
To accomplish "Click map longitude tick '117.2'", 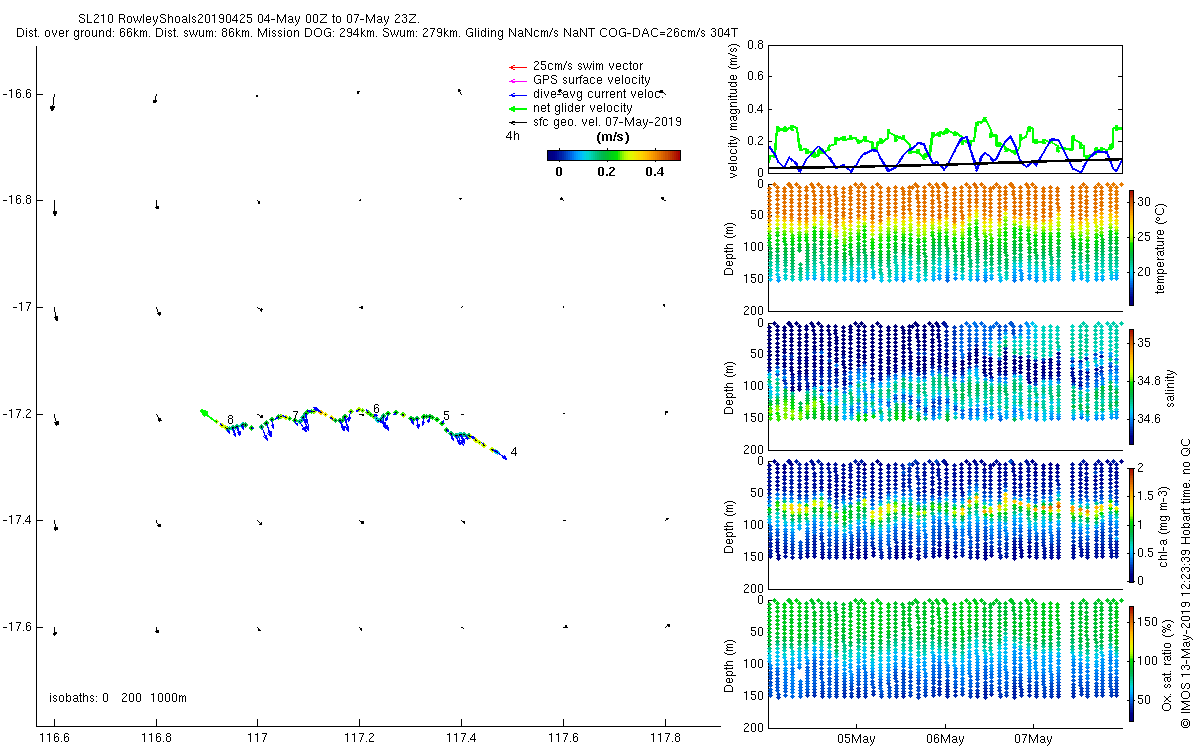I will [x=359, y=738].
